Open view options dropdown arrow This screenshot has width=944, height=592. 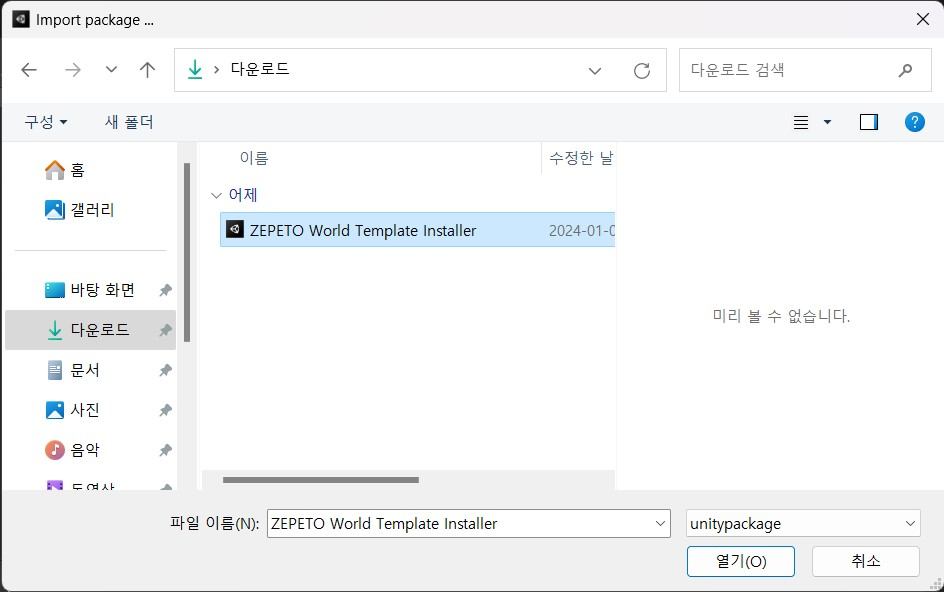pyautogui.click(x=827, y=122)
